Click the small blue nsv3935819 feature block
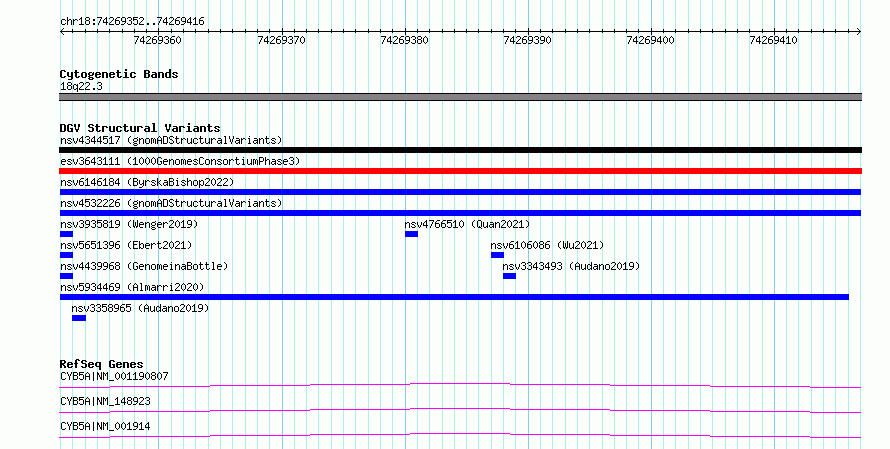The width and height of the screenshot is (890, 449). (66, 234)
